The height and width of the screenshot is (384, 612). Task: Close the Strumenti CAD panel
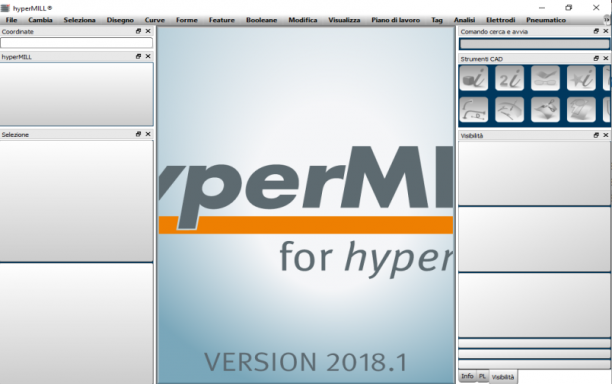pyautogui.click(x=606, y=58)
